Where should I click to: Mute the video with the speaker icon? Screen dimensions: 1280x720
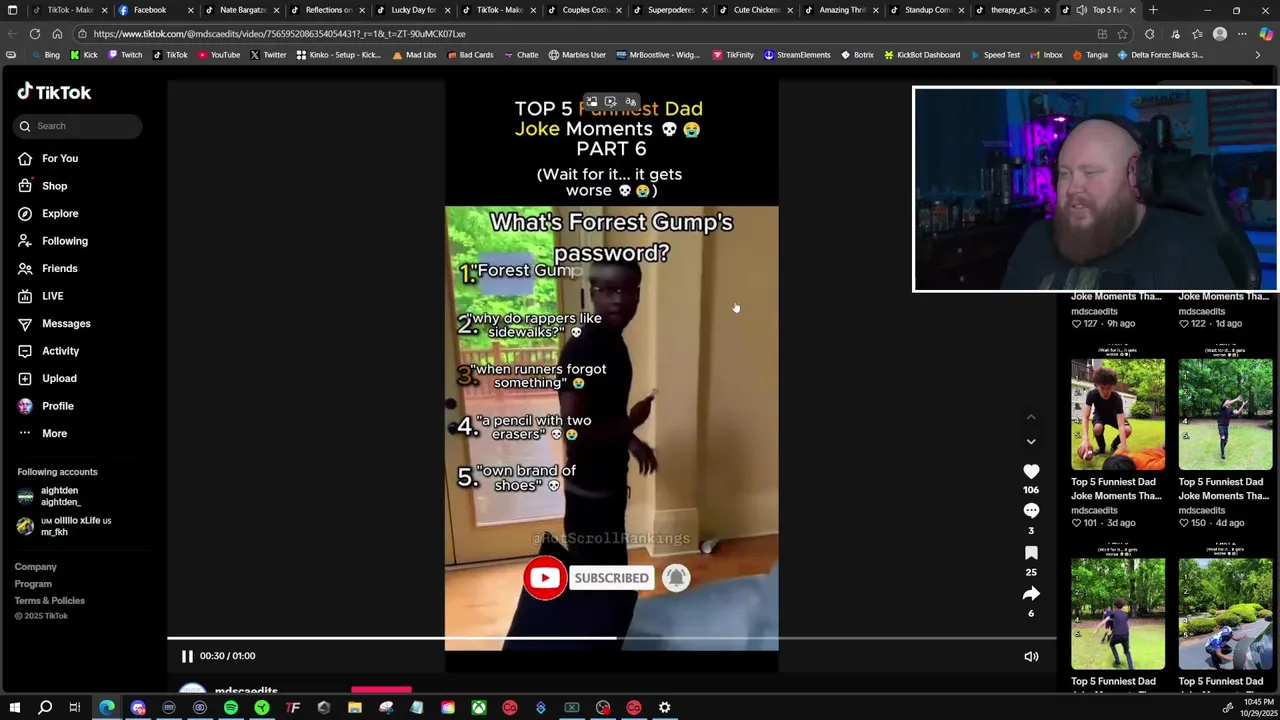click(1031, 657)
